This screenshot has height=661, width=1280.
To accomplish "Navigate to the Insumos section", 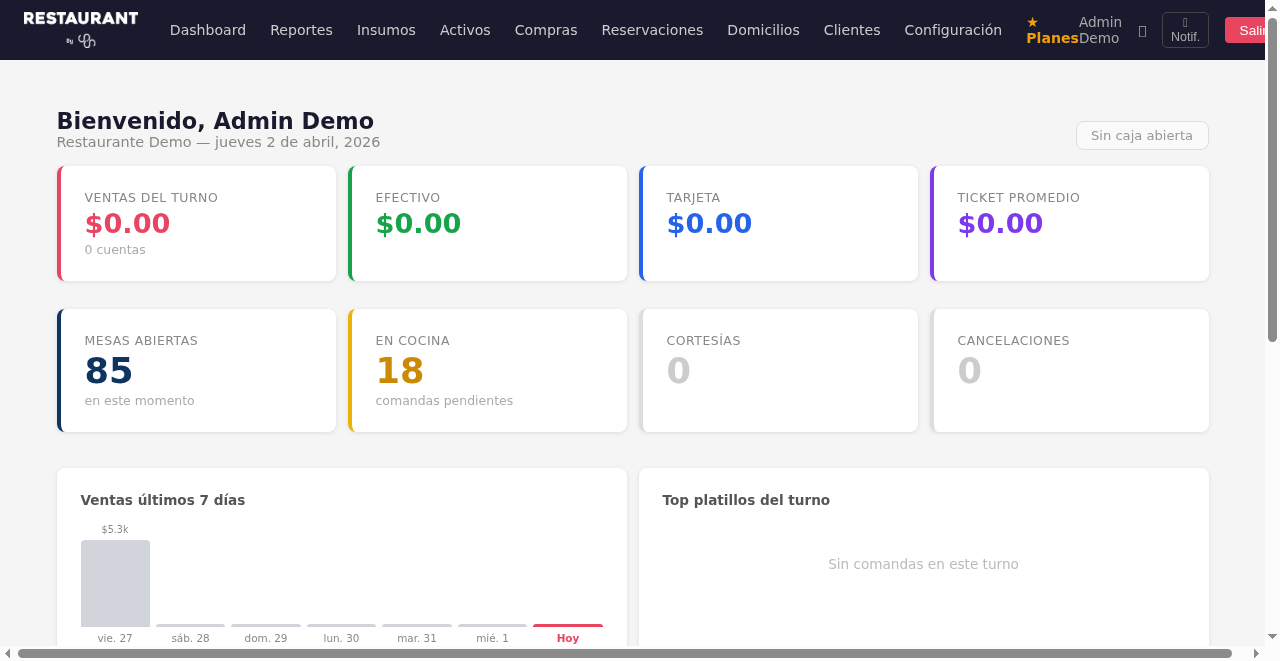I will coord(386,30).
